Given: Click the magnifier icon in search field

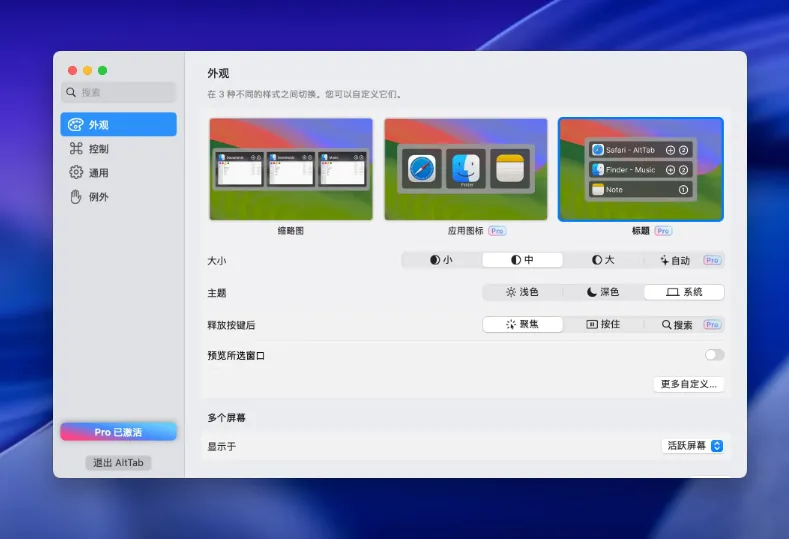Looking at the screenshot, I should (71, 92).
